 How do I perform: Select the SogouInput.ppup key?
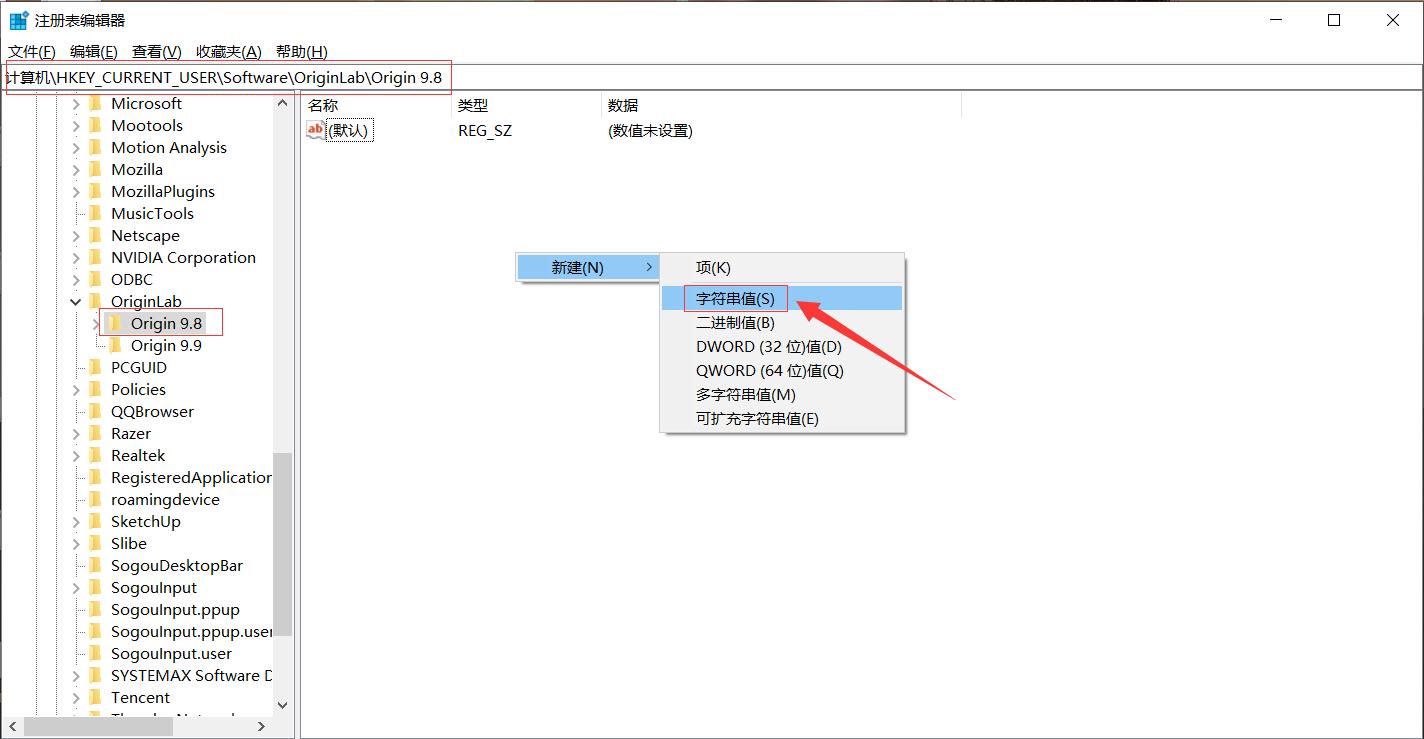(175, 610)
